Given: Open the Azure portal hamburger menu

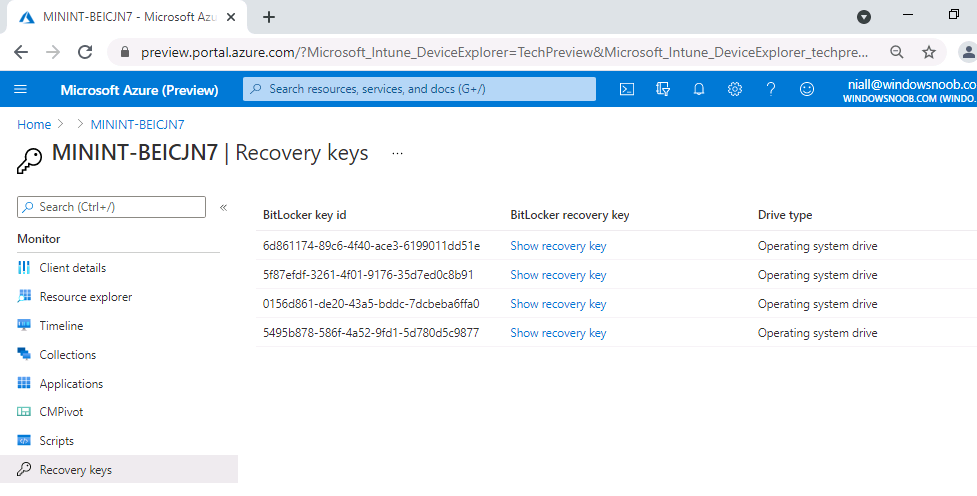Looking at the screenshot, I should click(x=21, y=89).
